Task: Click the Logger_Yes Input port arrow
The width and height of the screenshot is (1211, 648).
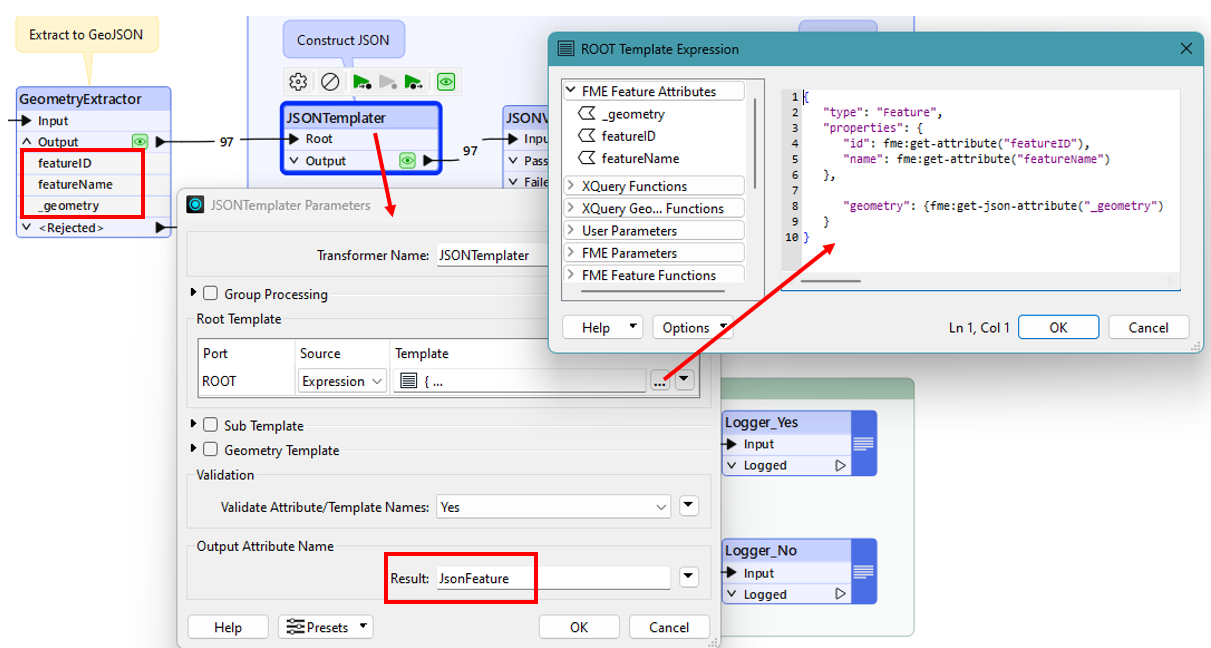Action: pos(732,444)
